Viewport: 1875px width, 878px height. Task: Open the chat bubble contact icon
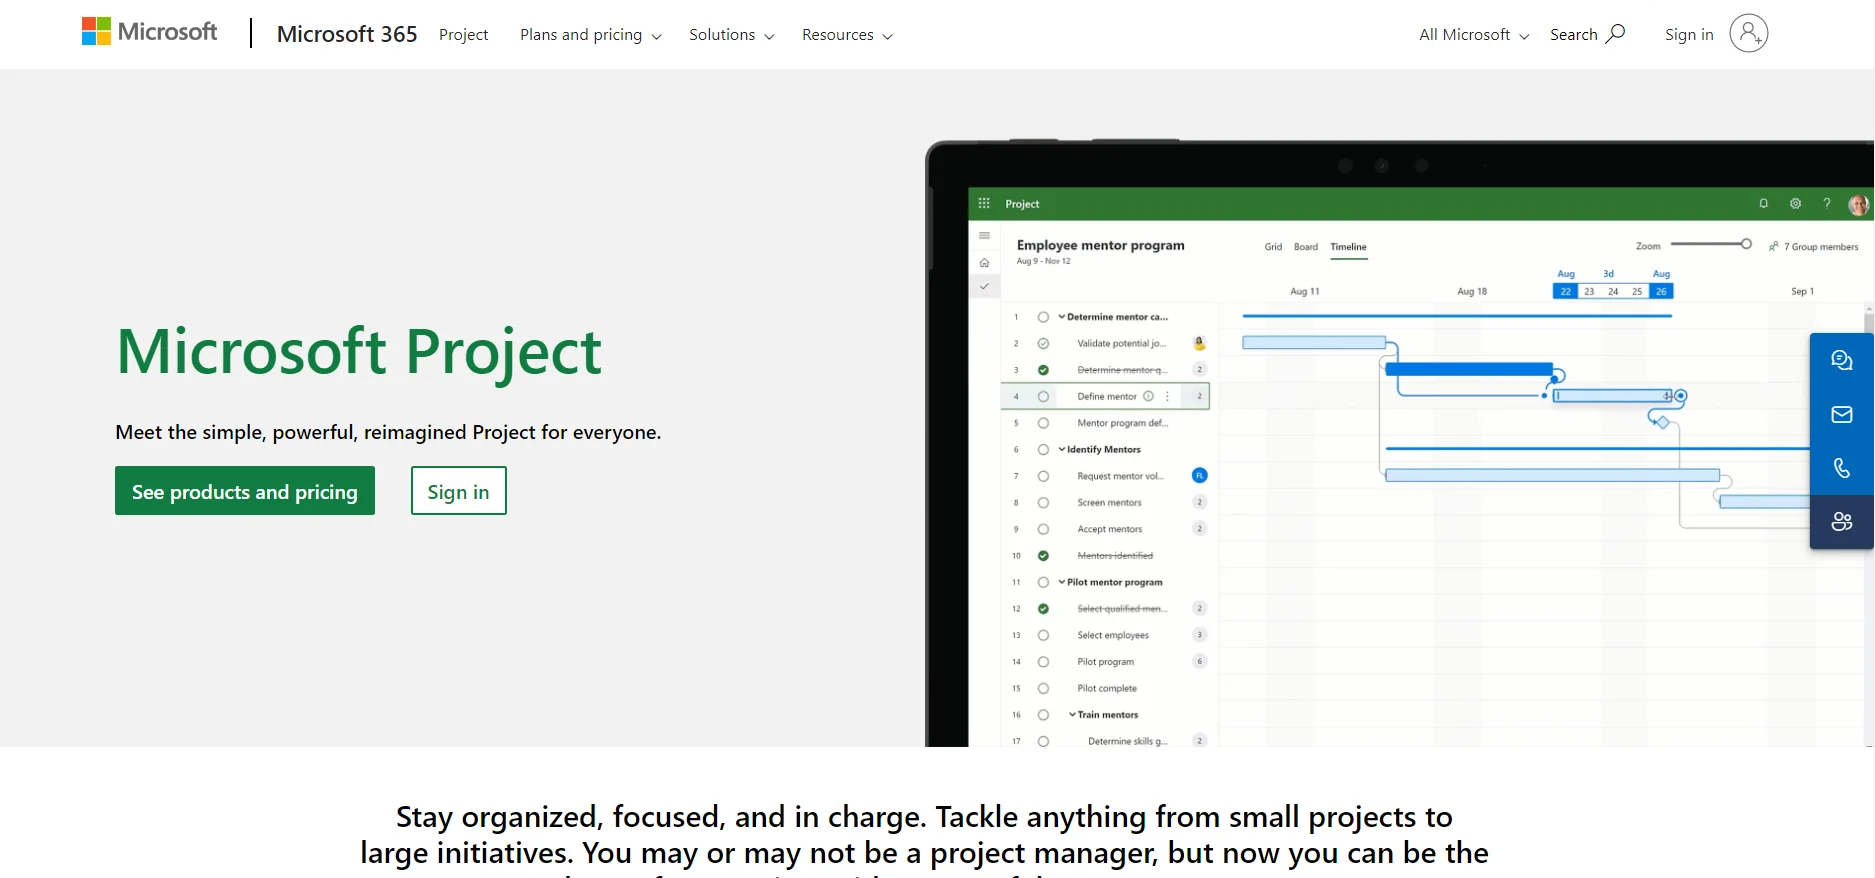pyautogui.click(x=1841, y=361)
